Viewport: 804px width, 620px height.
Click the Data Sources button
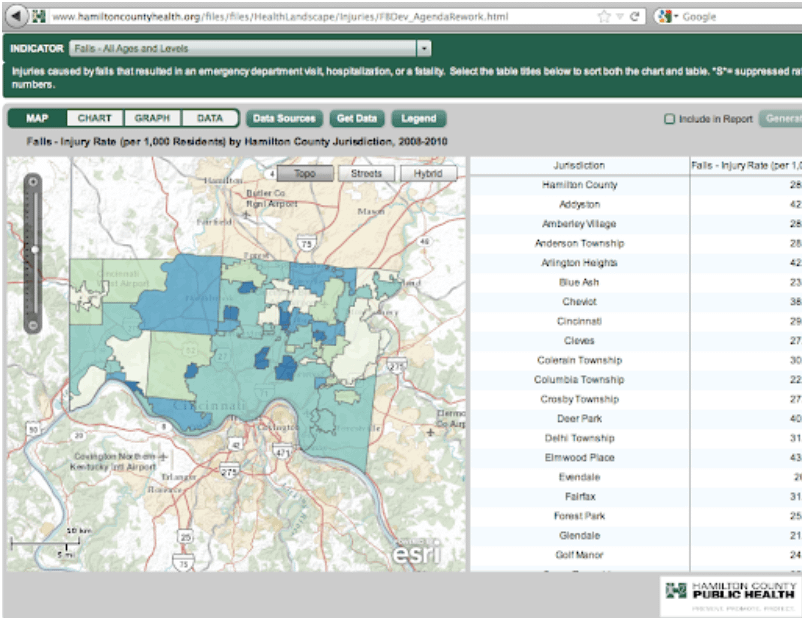click(284, 118)
